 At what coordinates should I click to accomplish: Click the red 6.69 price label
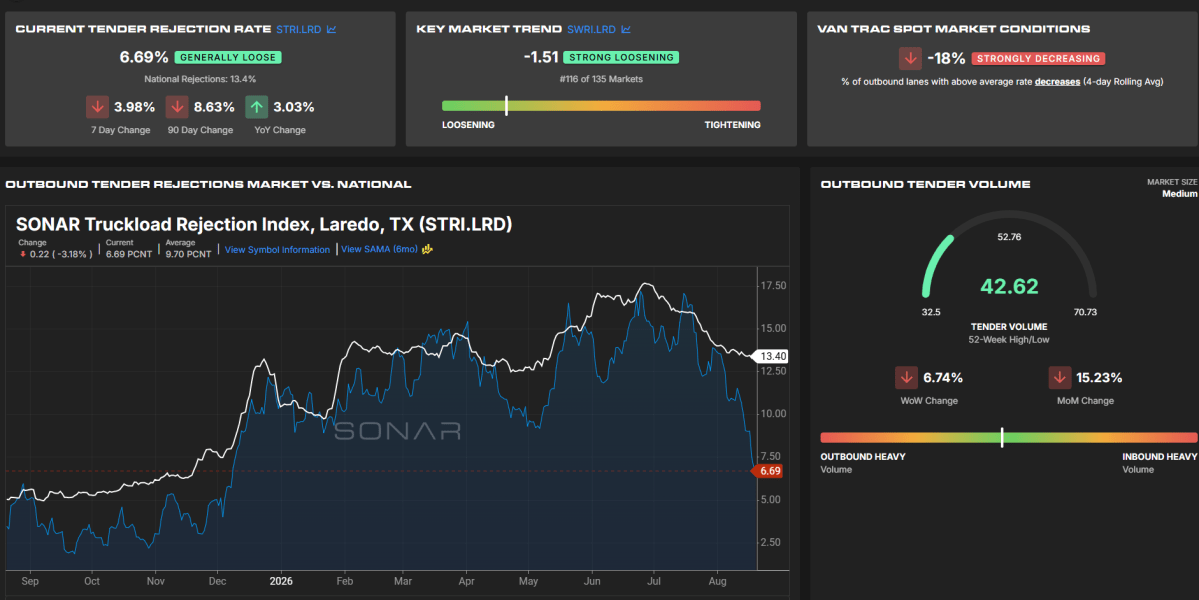pyautogui.click(x=768, y=471)
